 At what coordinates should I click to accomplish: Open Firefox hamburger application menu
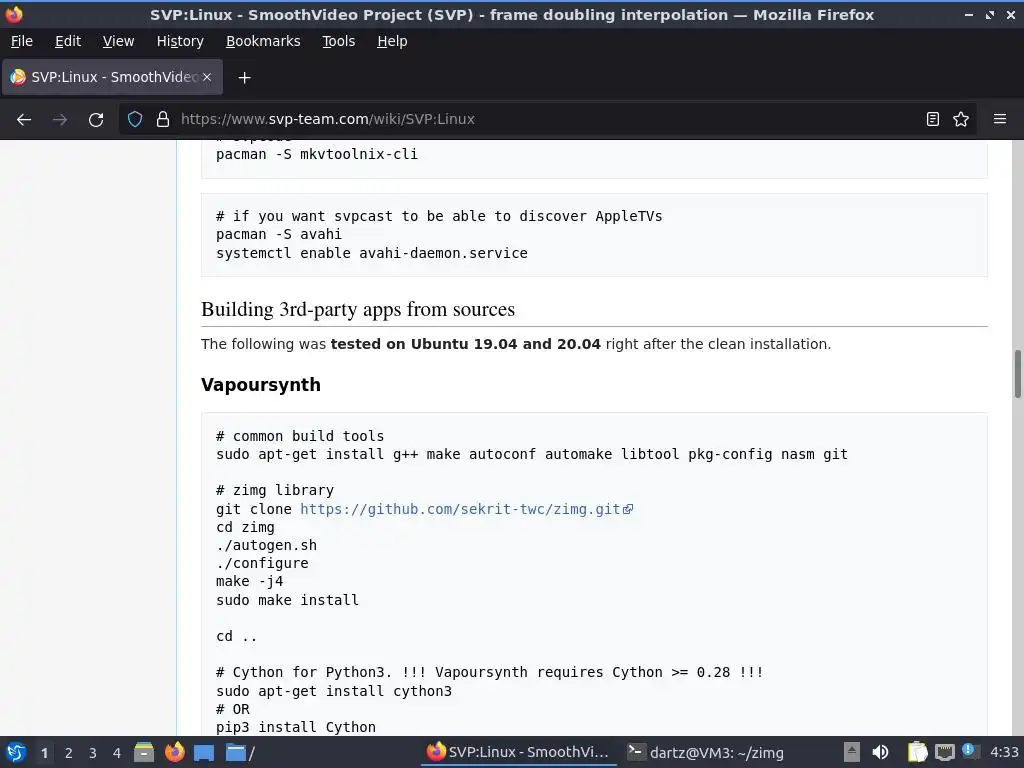[1000, 120]
